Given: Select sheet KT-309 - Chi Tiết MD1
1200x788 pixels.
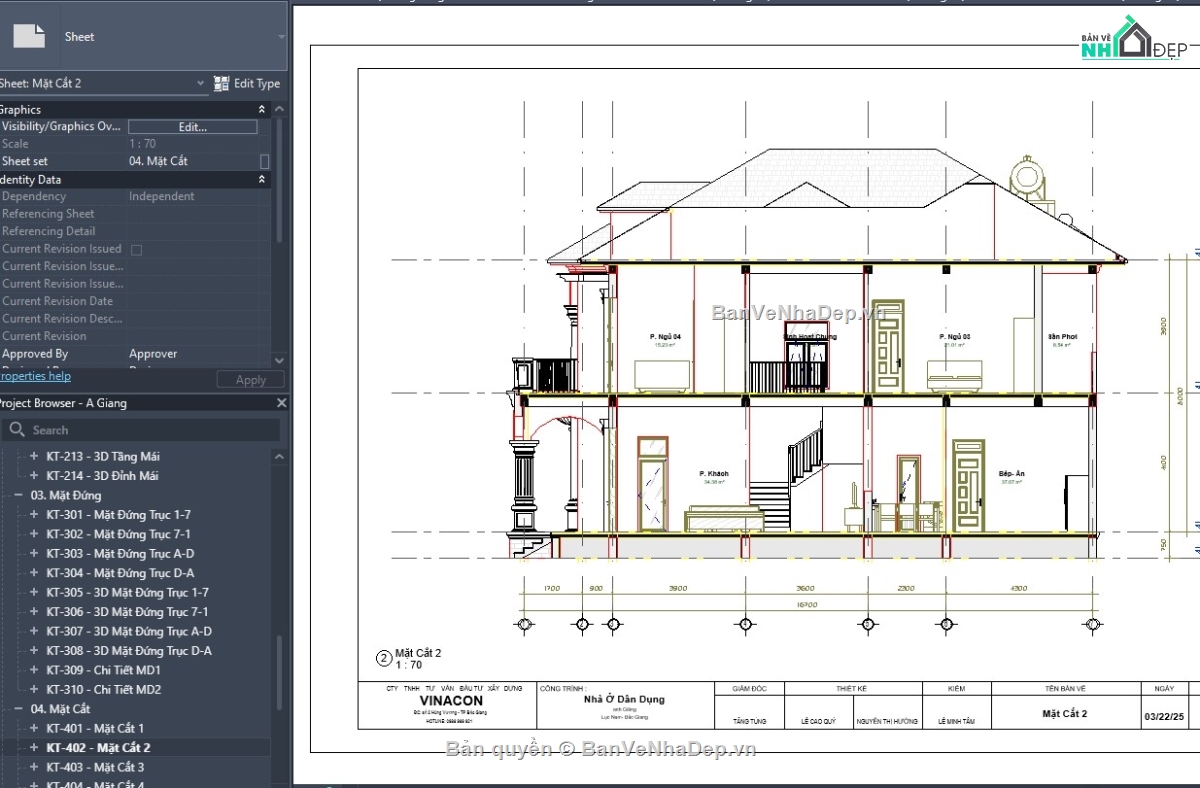Looking at the screenshot, I should pyautogui.click(x=103, y=670).
